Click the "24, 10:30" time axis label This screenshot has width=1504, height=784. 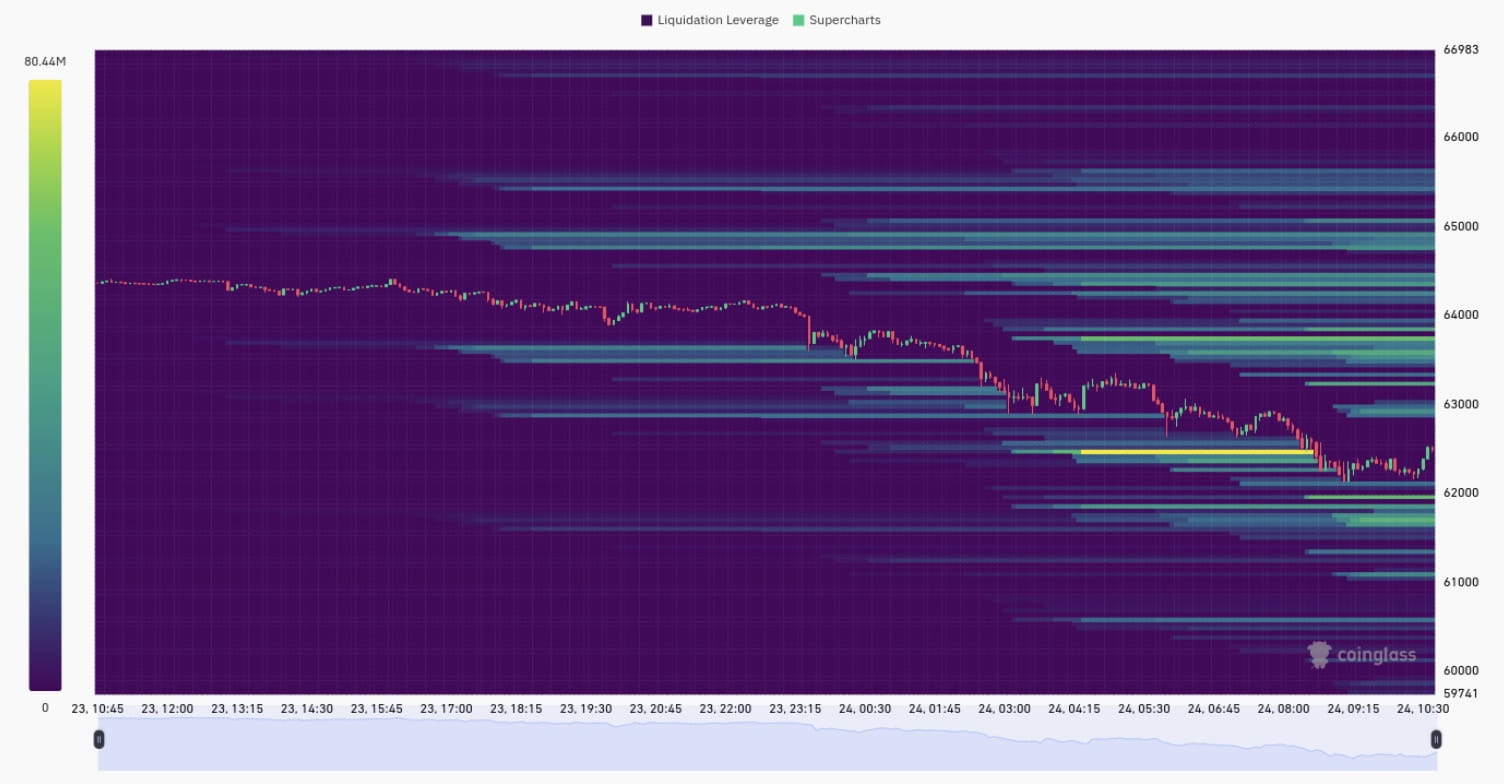tap(1422, 708)
